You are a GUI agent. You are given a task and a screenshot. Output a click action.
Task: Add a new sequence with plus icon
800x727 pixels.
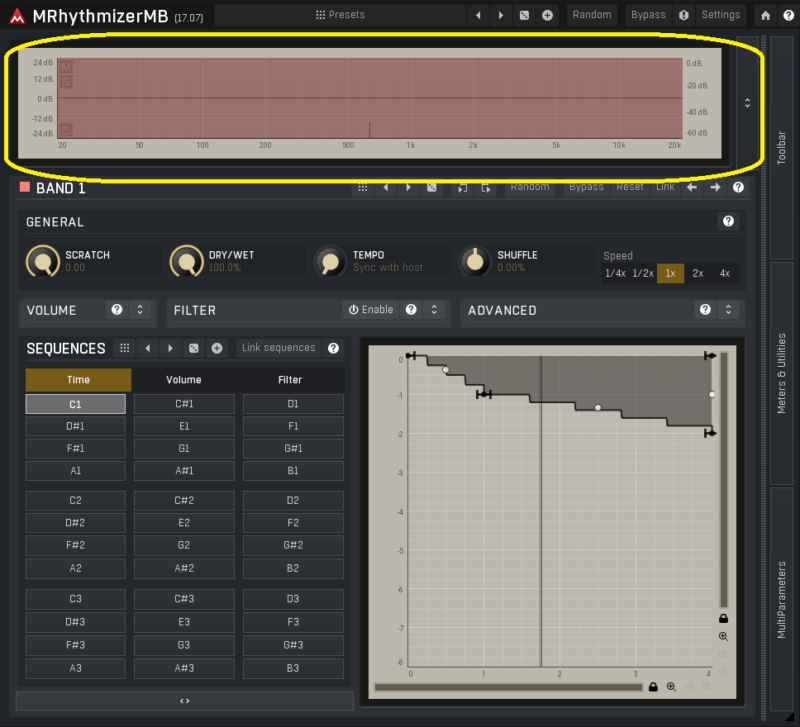(216, 348)
